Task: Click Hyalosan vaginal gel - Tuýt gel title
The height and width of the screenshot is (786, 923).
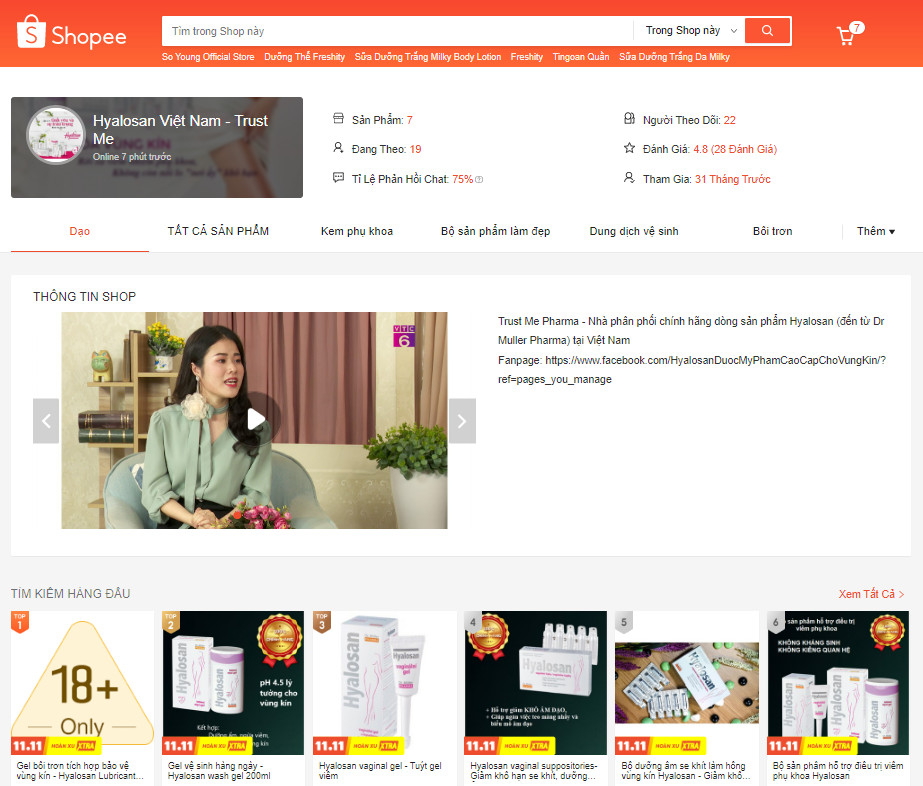Action: (x=380, y=771)
